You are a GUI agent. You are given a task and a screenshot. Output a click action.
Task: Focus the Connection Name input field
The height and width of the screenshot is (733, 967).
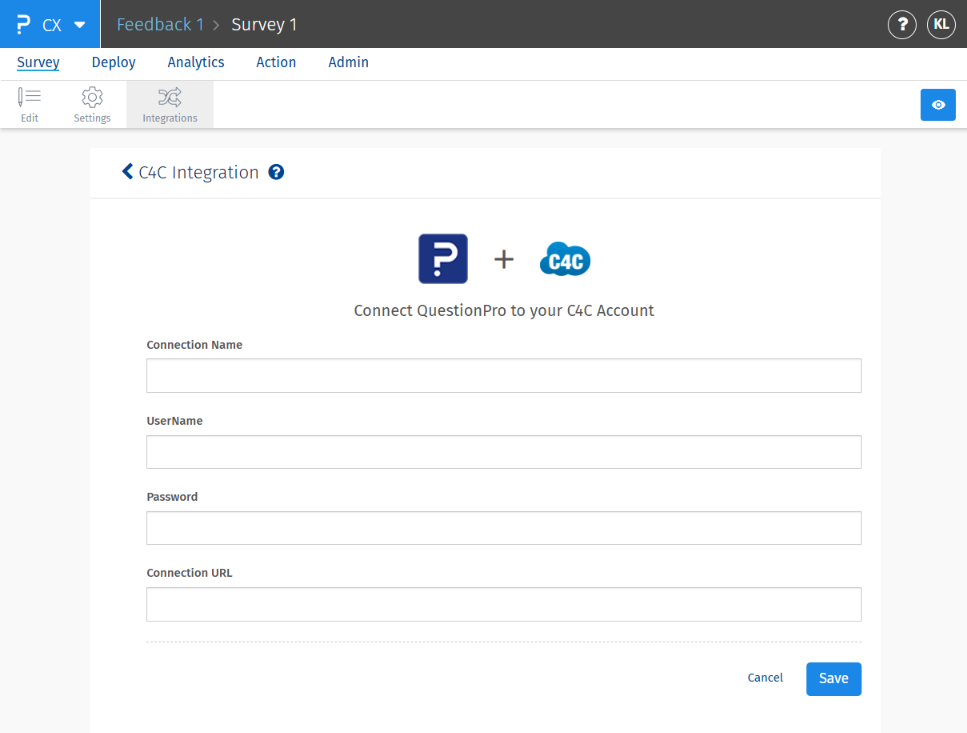(x=503, y=376)
